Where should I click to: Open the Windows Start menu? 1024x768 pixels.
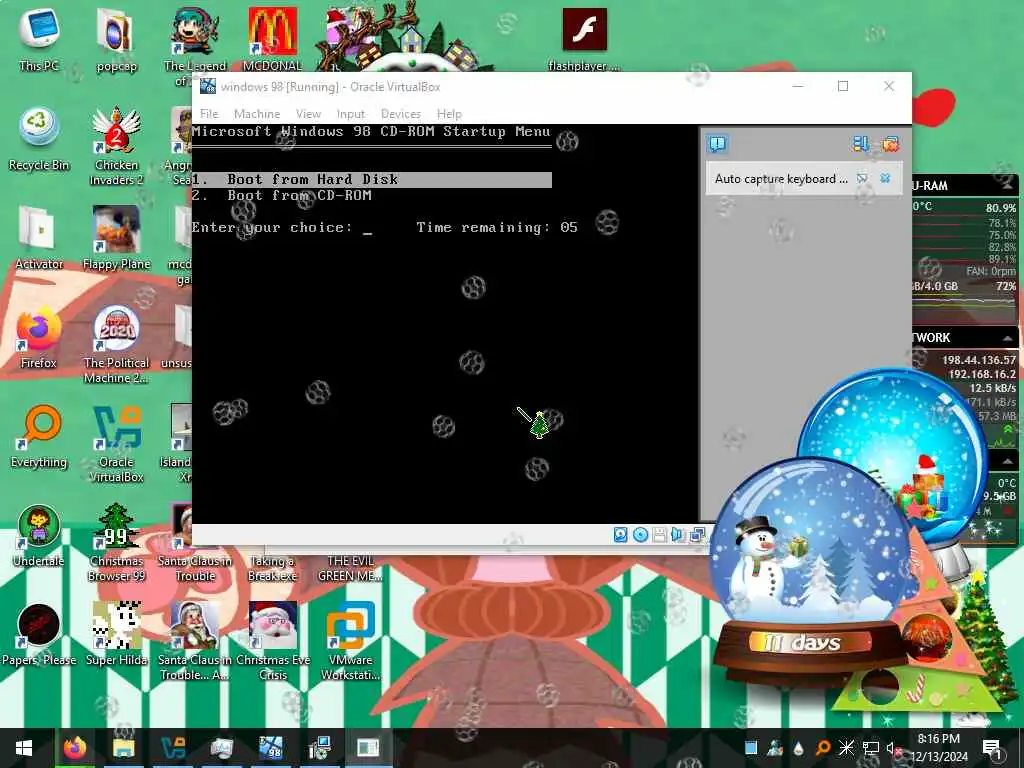click(24, 748)
